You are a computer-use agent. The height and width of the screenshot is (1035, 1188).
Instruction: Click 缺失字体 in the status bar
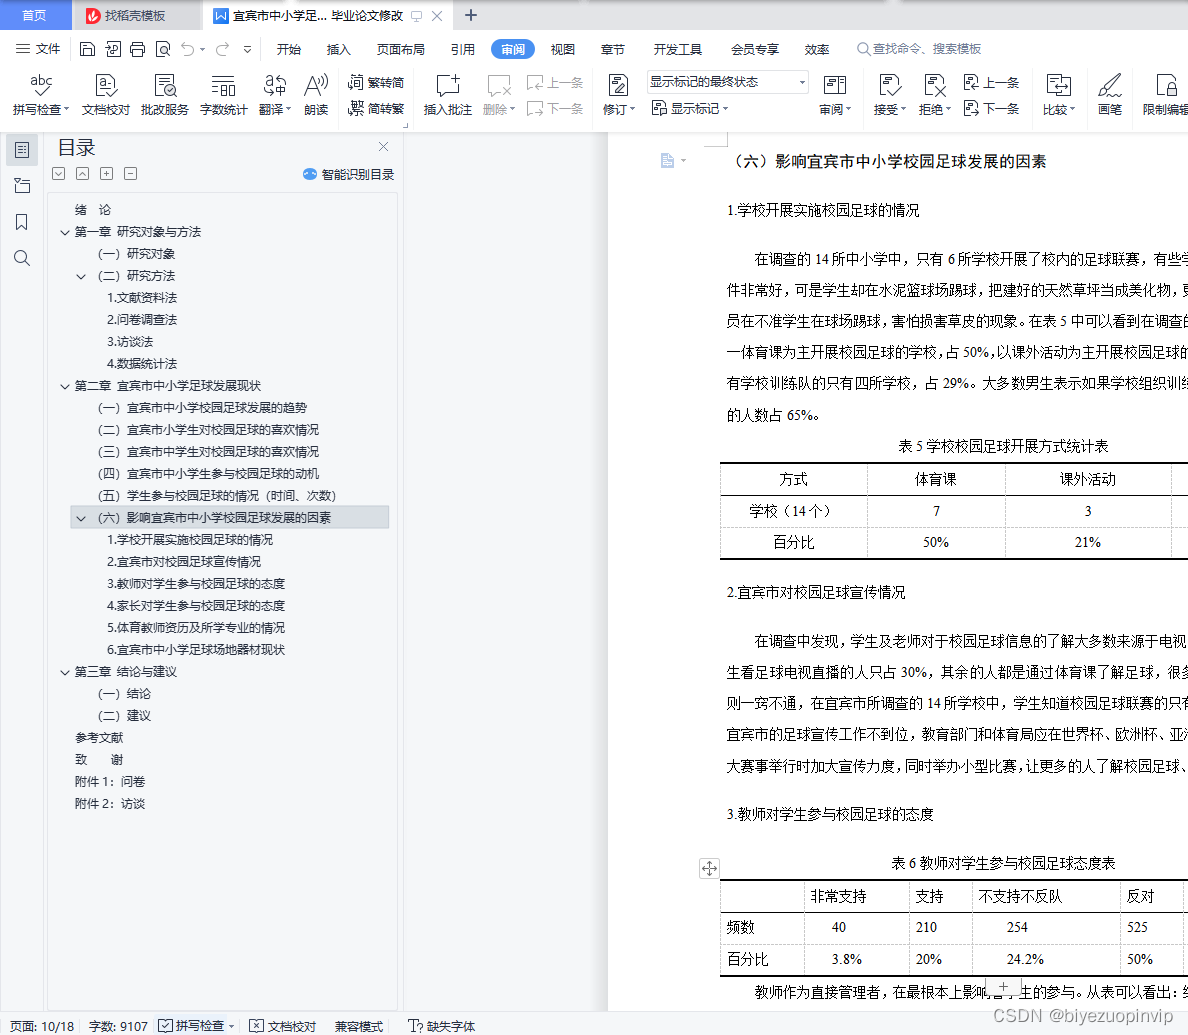442,1026
